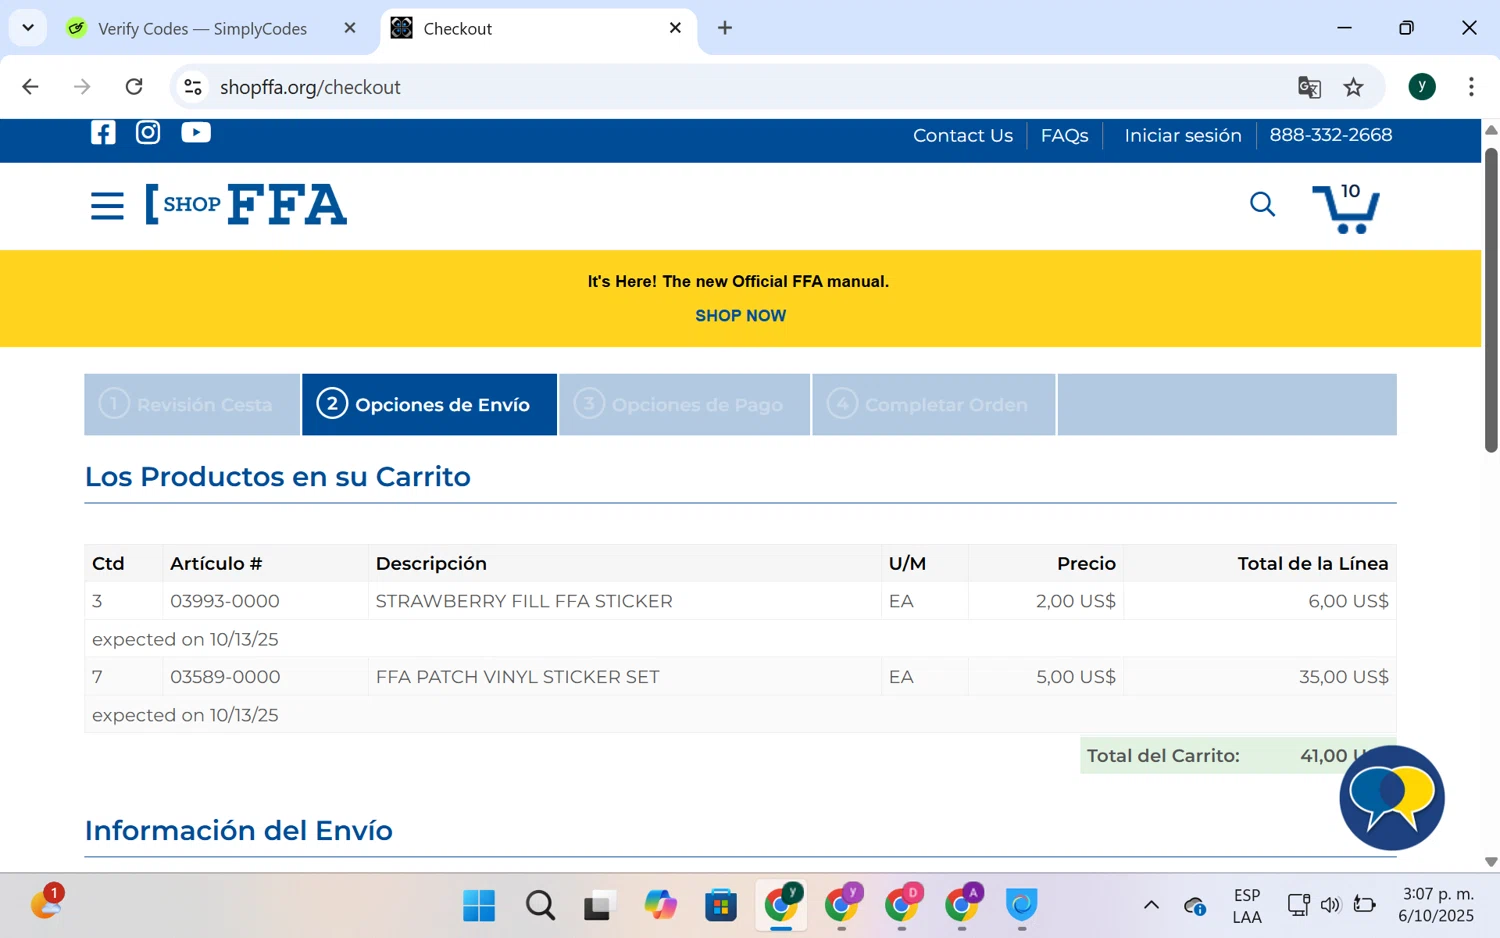Expand the tab search dropdown arrow
Image resolution: width=1500 pixels, height=938 pixels.
[x=28, y=28]
